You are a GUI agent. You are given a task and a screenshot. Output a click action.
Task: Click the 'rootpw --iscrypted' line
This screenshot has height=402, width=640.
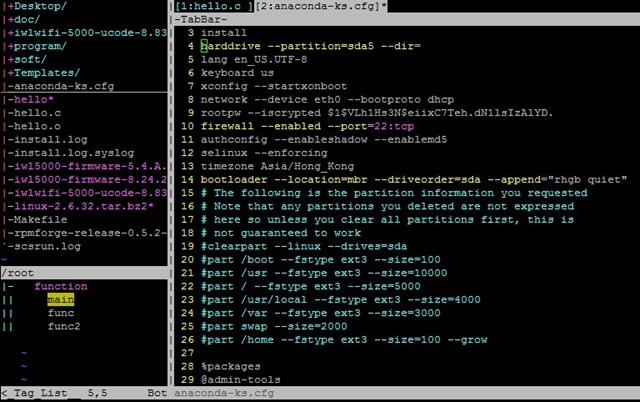click(x=377, y=113)
